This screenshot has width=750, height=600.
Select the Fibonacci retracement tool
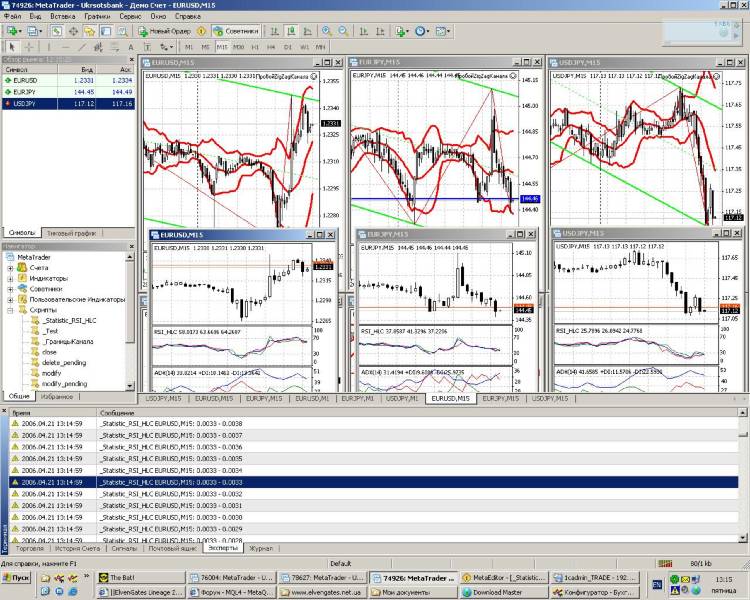pos(115,47)
